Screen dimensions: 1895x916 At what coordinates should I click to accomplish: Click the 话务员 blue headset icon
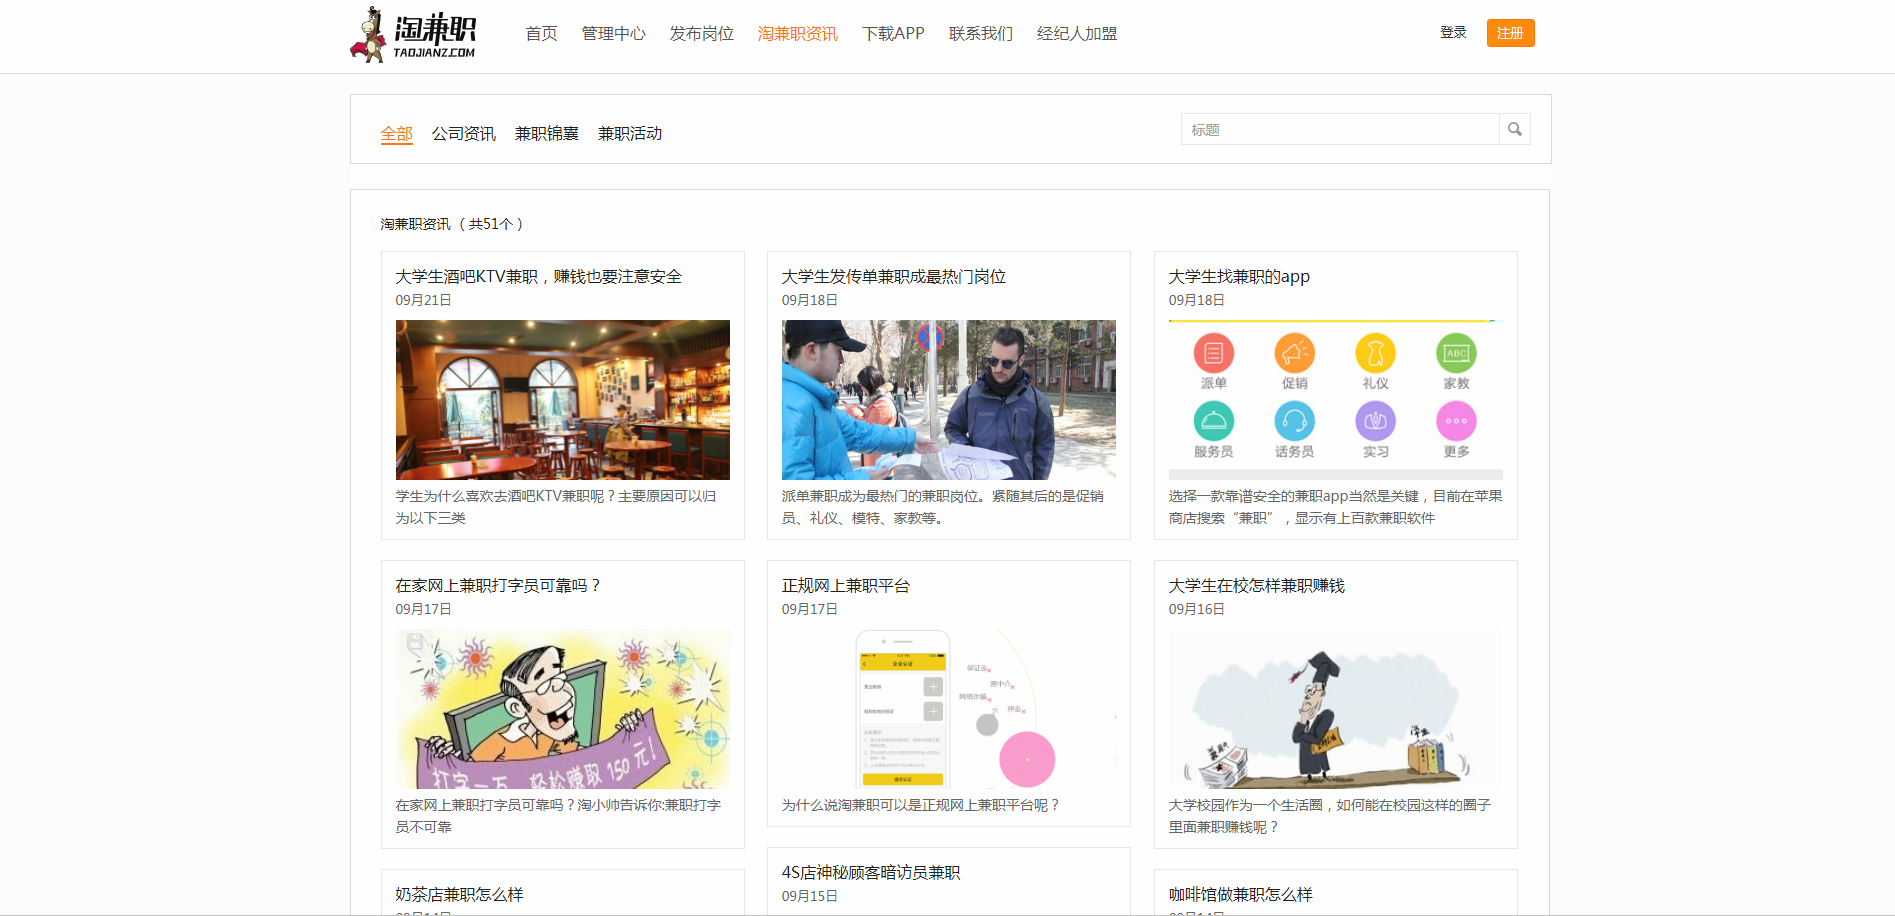pyautogui.click(x=1295, y=421)
